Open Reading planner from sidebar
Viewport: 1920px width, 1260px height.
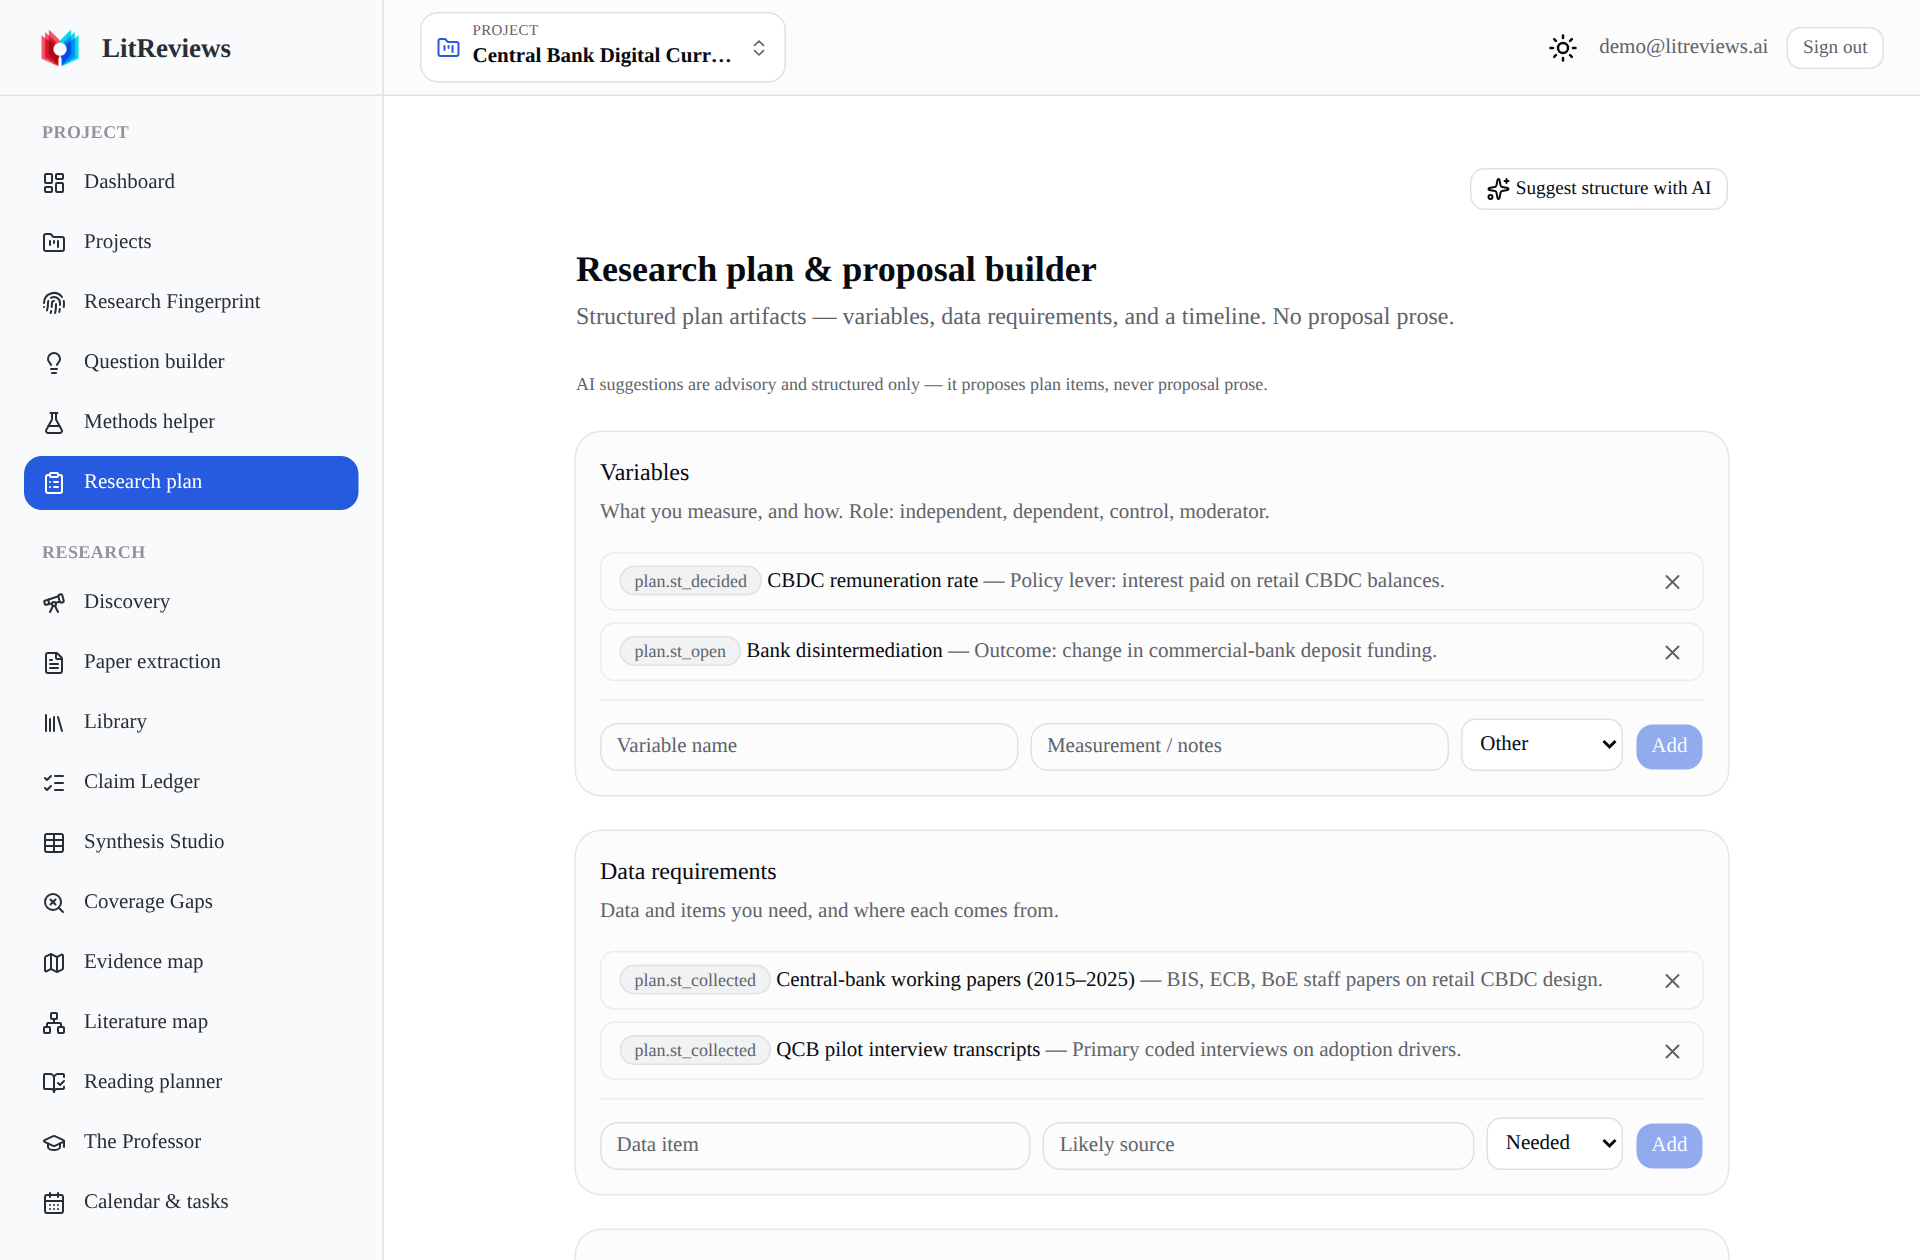pos(191,1082)
